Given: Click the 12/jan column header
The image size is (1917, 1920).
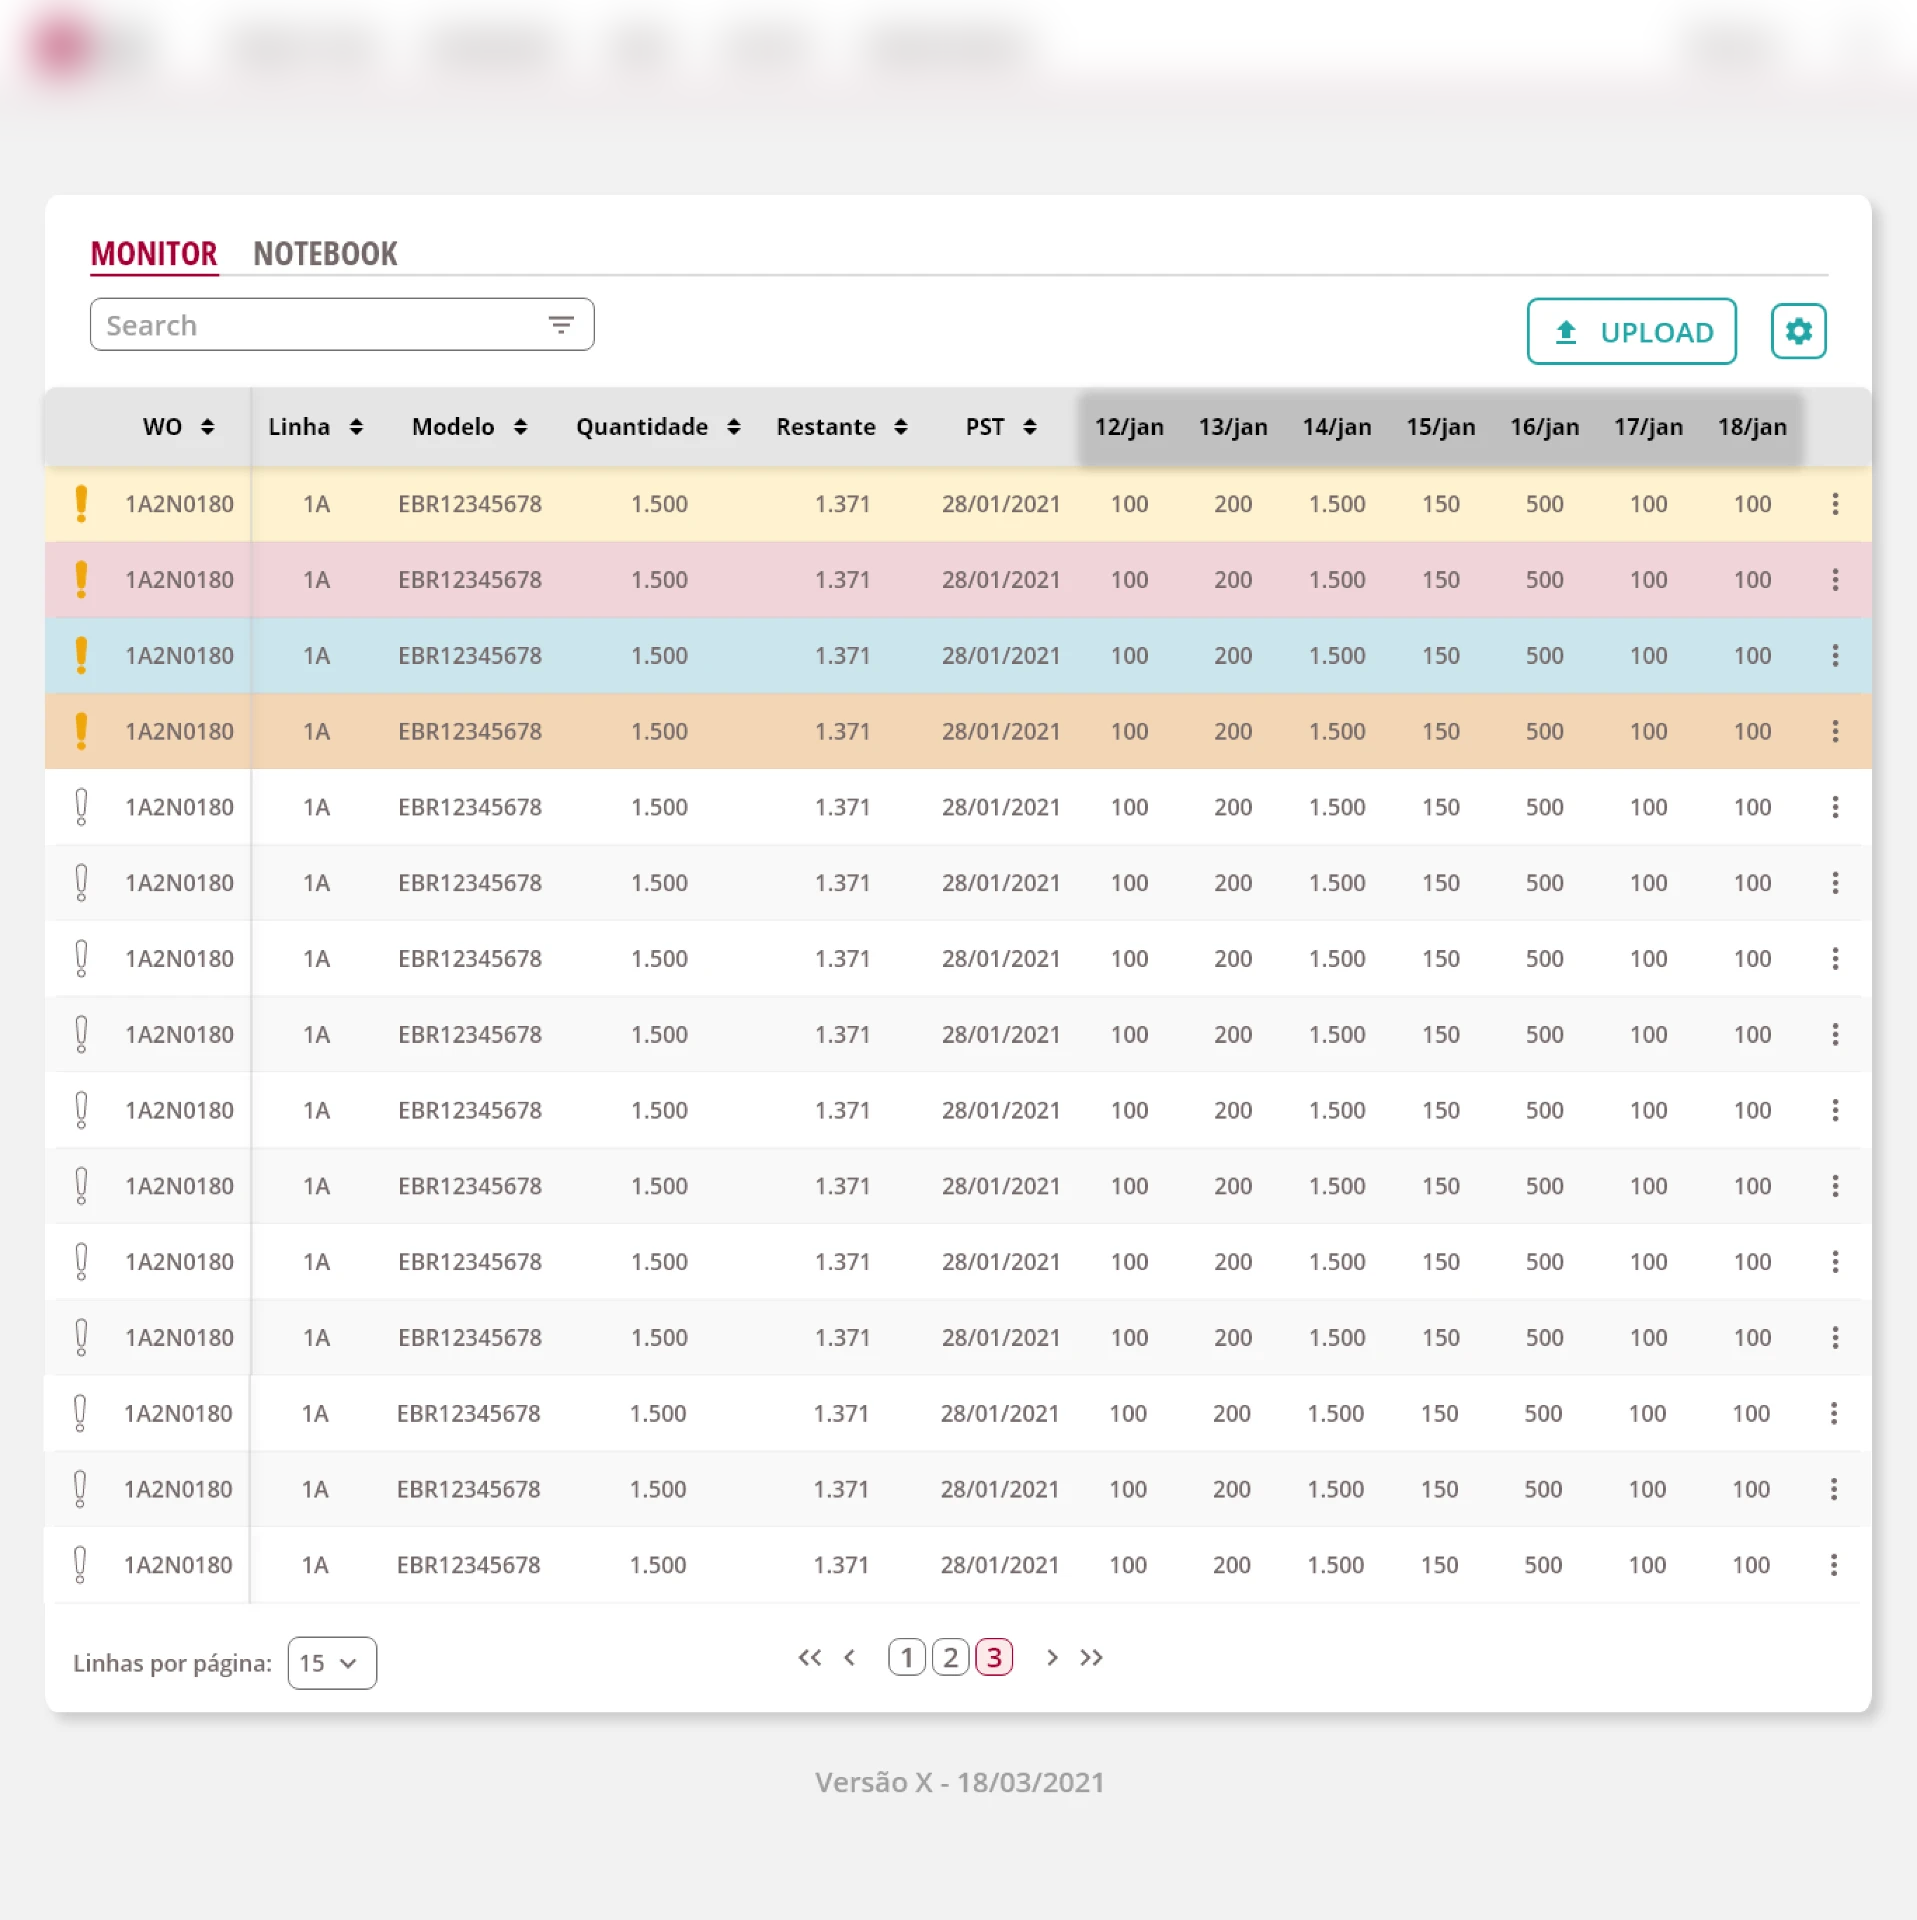Looking at the screenshot, I should coord(1129,427).
